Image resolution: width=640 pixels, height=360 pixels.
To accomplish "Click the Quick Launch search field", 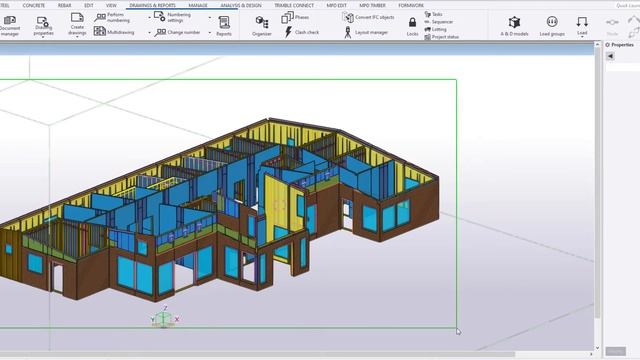I will tap(628, 5).
